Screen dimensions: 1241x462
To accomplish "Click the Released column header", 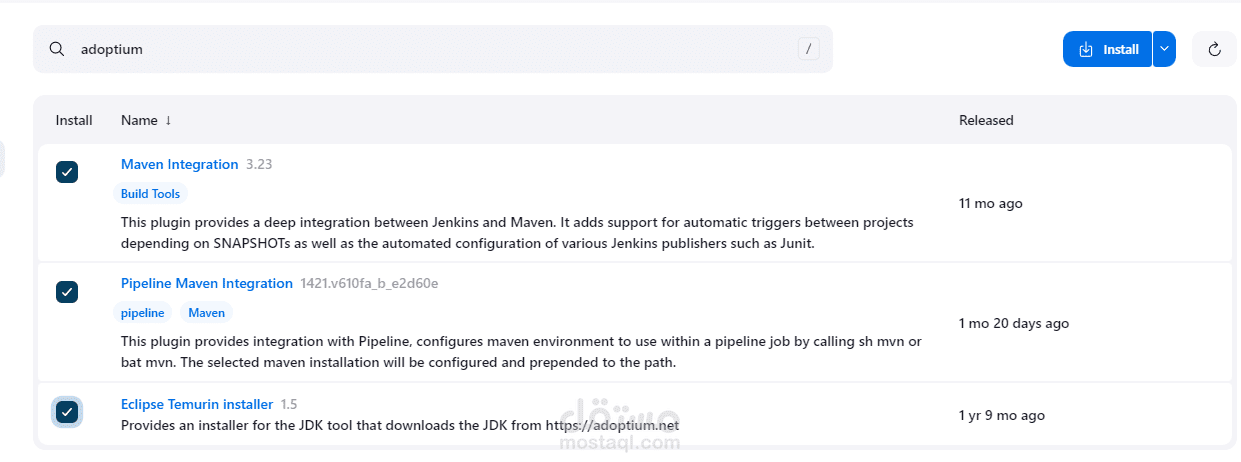I will (986, 120).
